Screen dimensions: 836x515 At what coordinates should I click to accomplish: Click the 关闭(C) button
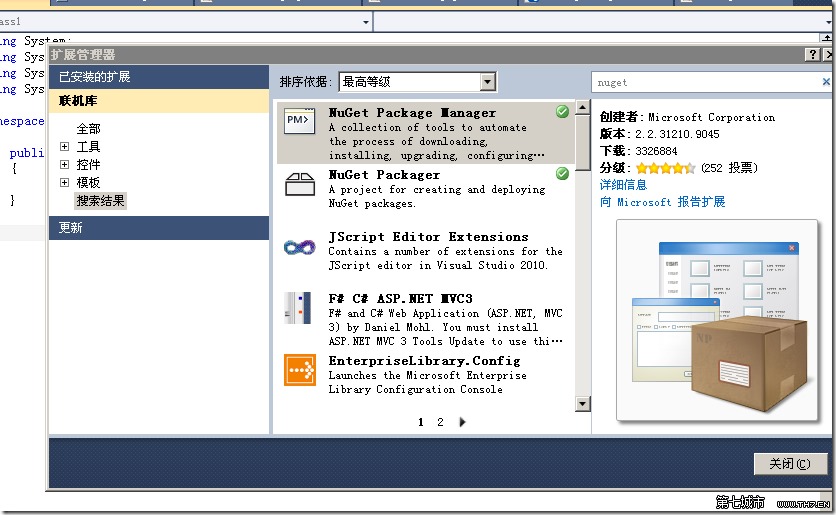coord(791,464)
